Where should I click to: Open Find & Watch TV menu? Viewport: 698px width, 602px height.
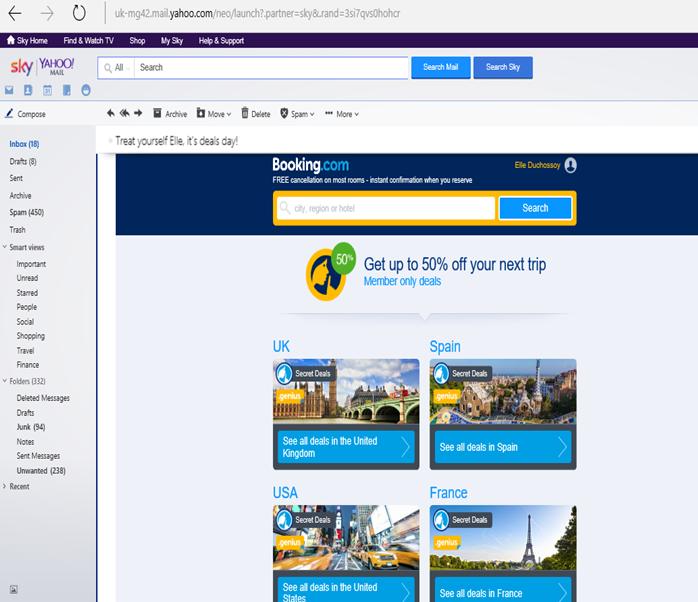click(x=89, y=41)
